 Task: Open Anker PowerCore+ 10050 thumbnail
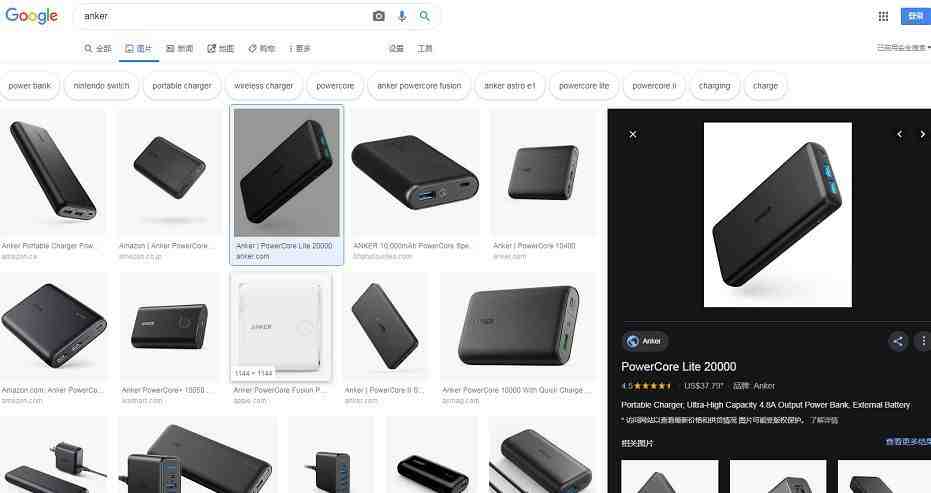[x=170, y=326]
